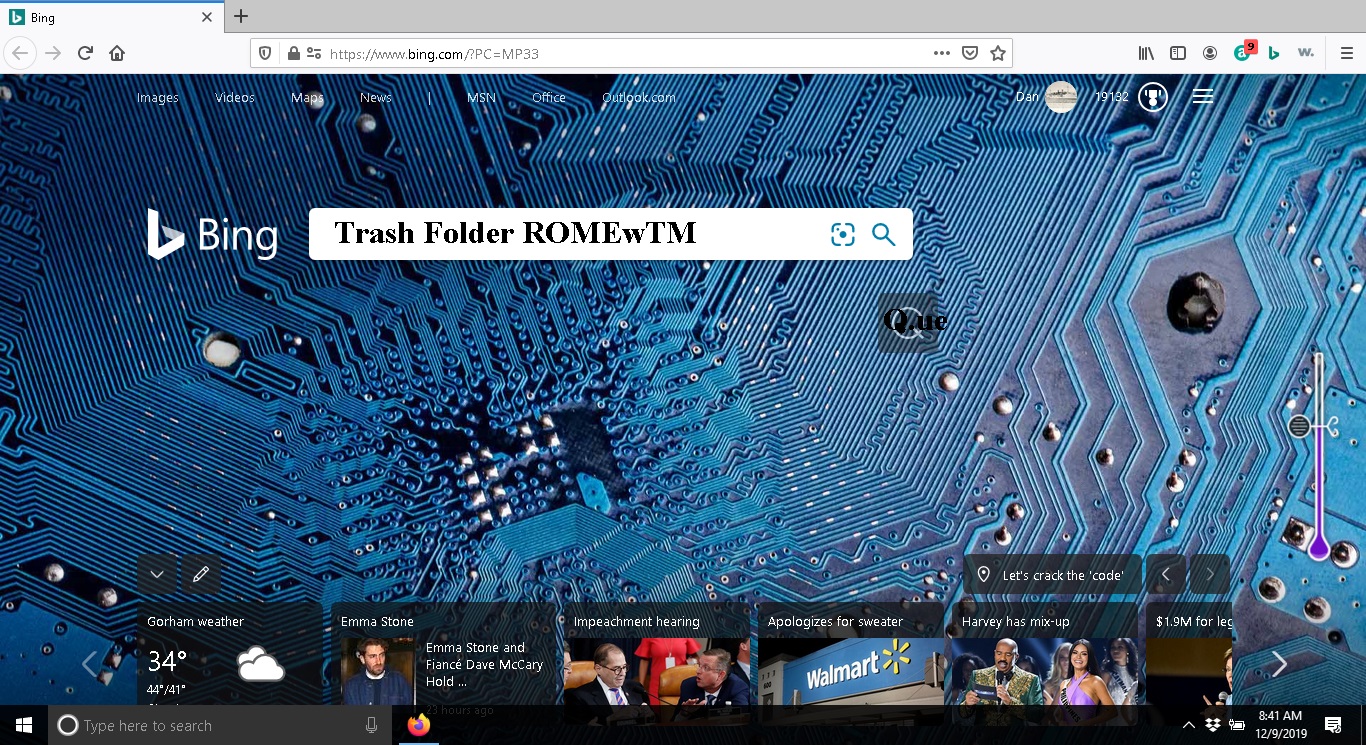This screenshot has height=745, width=1366.
Task: Open Apologizes for sweater Walmart card
Action: point(851,654)
